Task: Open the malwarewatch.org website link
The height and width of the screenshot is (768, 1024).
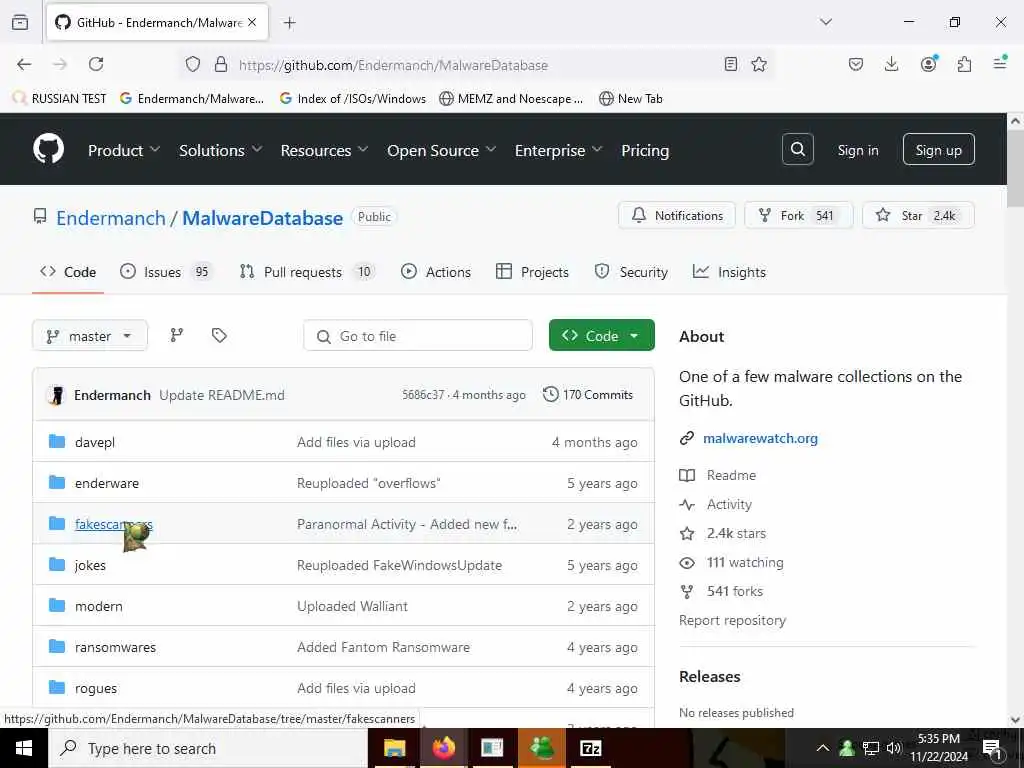Action: (x=760, y=438)
